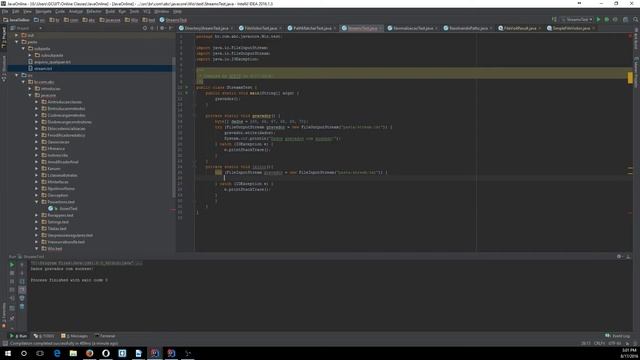Switch to PathMatcherTest.java tab
The image size is (640, 360).
pos(312,28)
